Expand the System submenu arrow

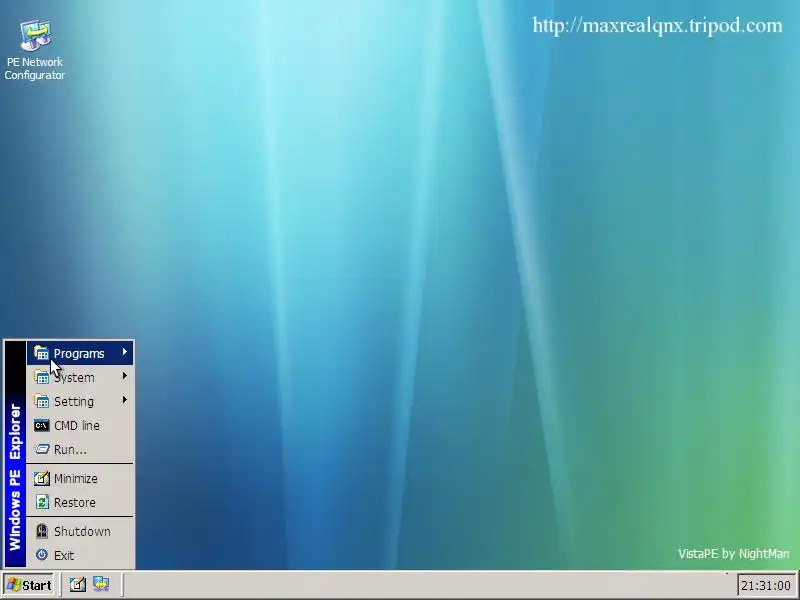point(124,376)
